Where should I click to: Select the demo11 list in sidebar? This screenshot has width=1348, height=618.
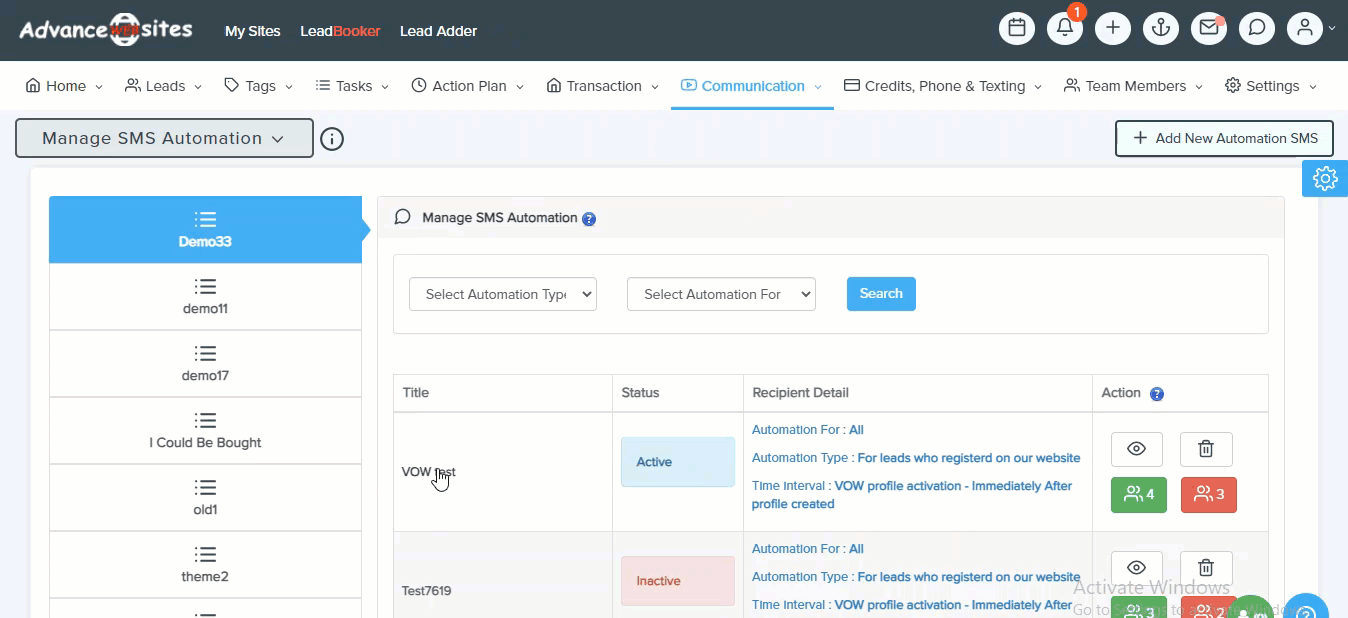pyautogui.click(x=205, y=297)
